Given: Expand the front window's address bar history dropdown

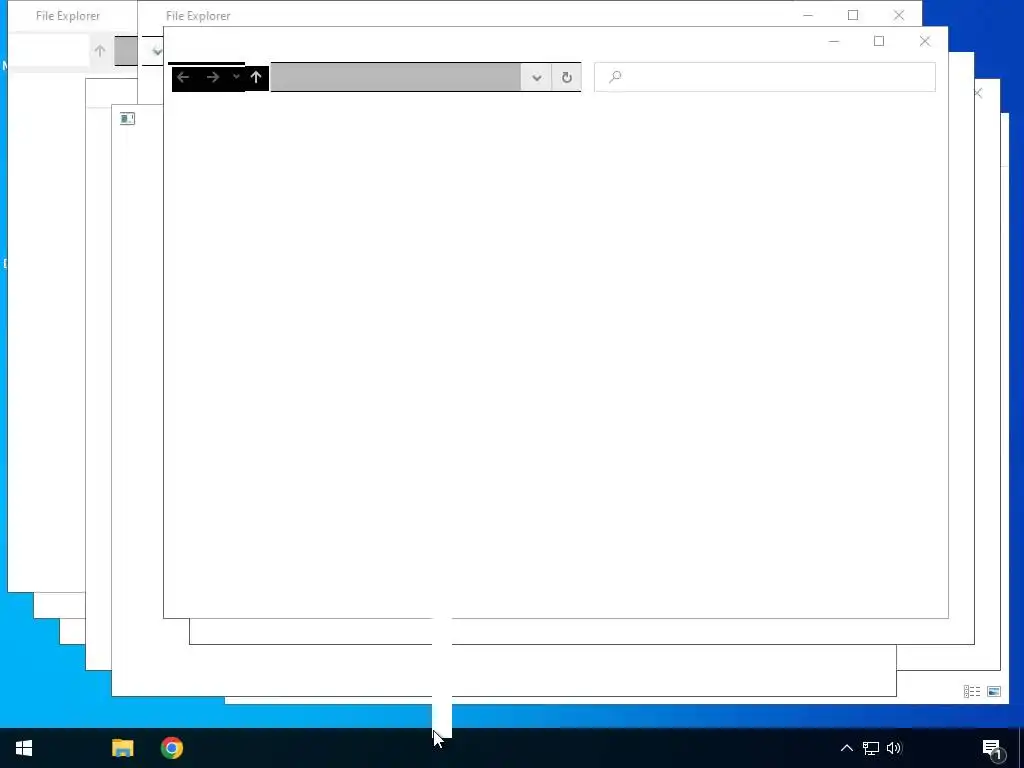Looking at the screenshot, I should [x=536, y=78].
